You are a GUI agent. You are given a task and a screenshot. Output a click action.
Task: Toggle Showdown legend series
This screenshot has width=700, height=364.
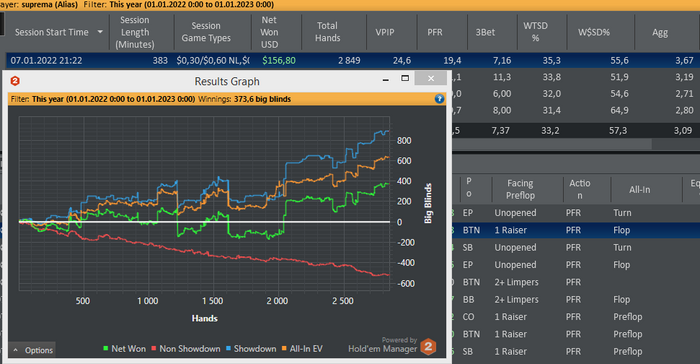[x=251, y=349]
